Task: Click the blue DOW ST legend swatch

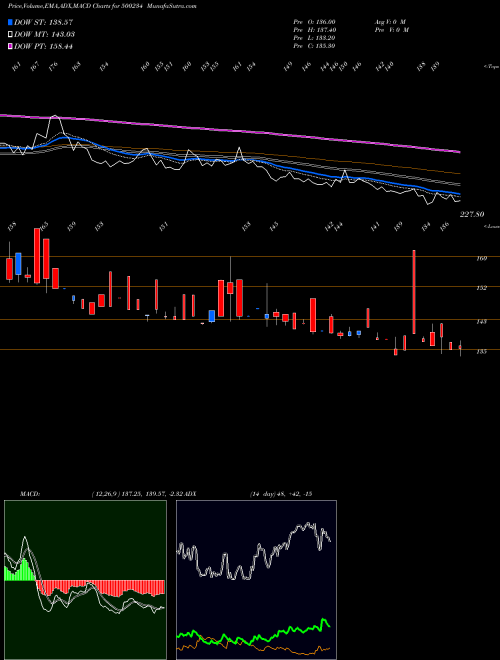Action: [10, 22]
